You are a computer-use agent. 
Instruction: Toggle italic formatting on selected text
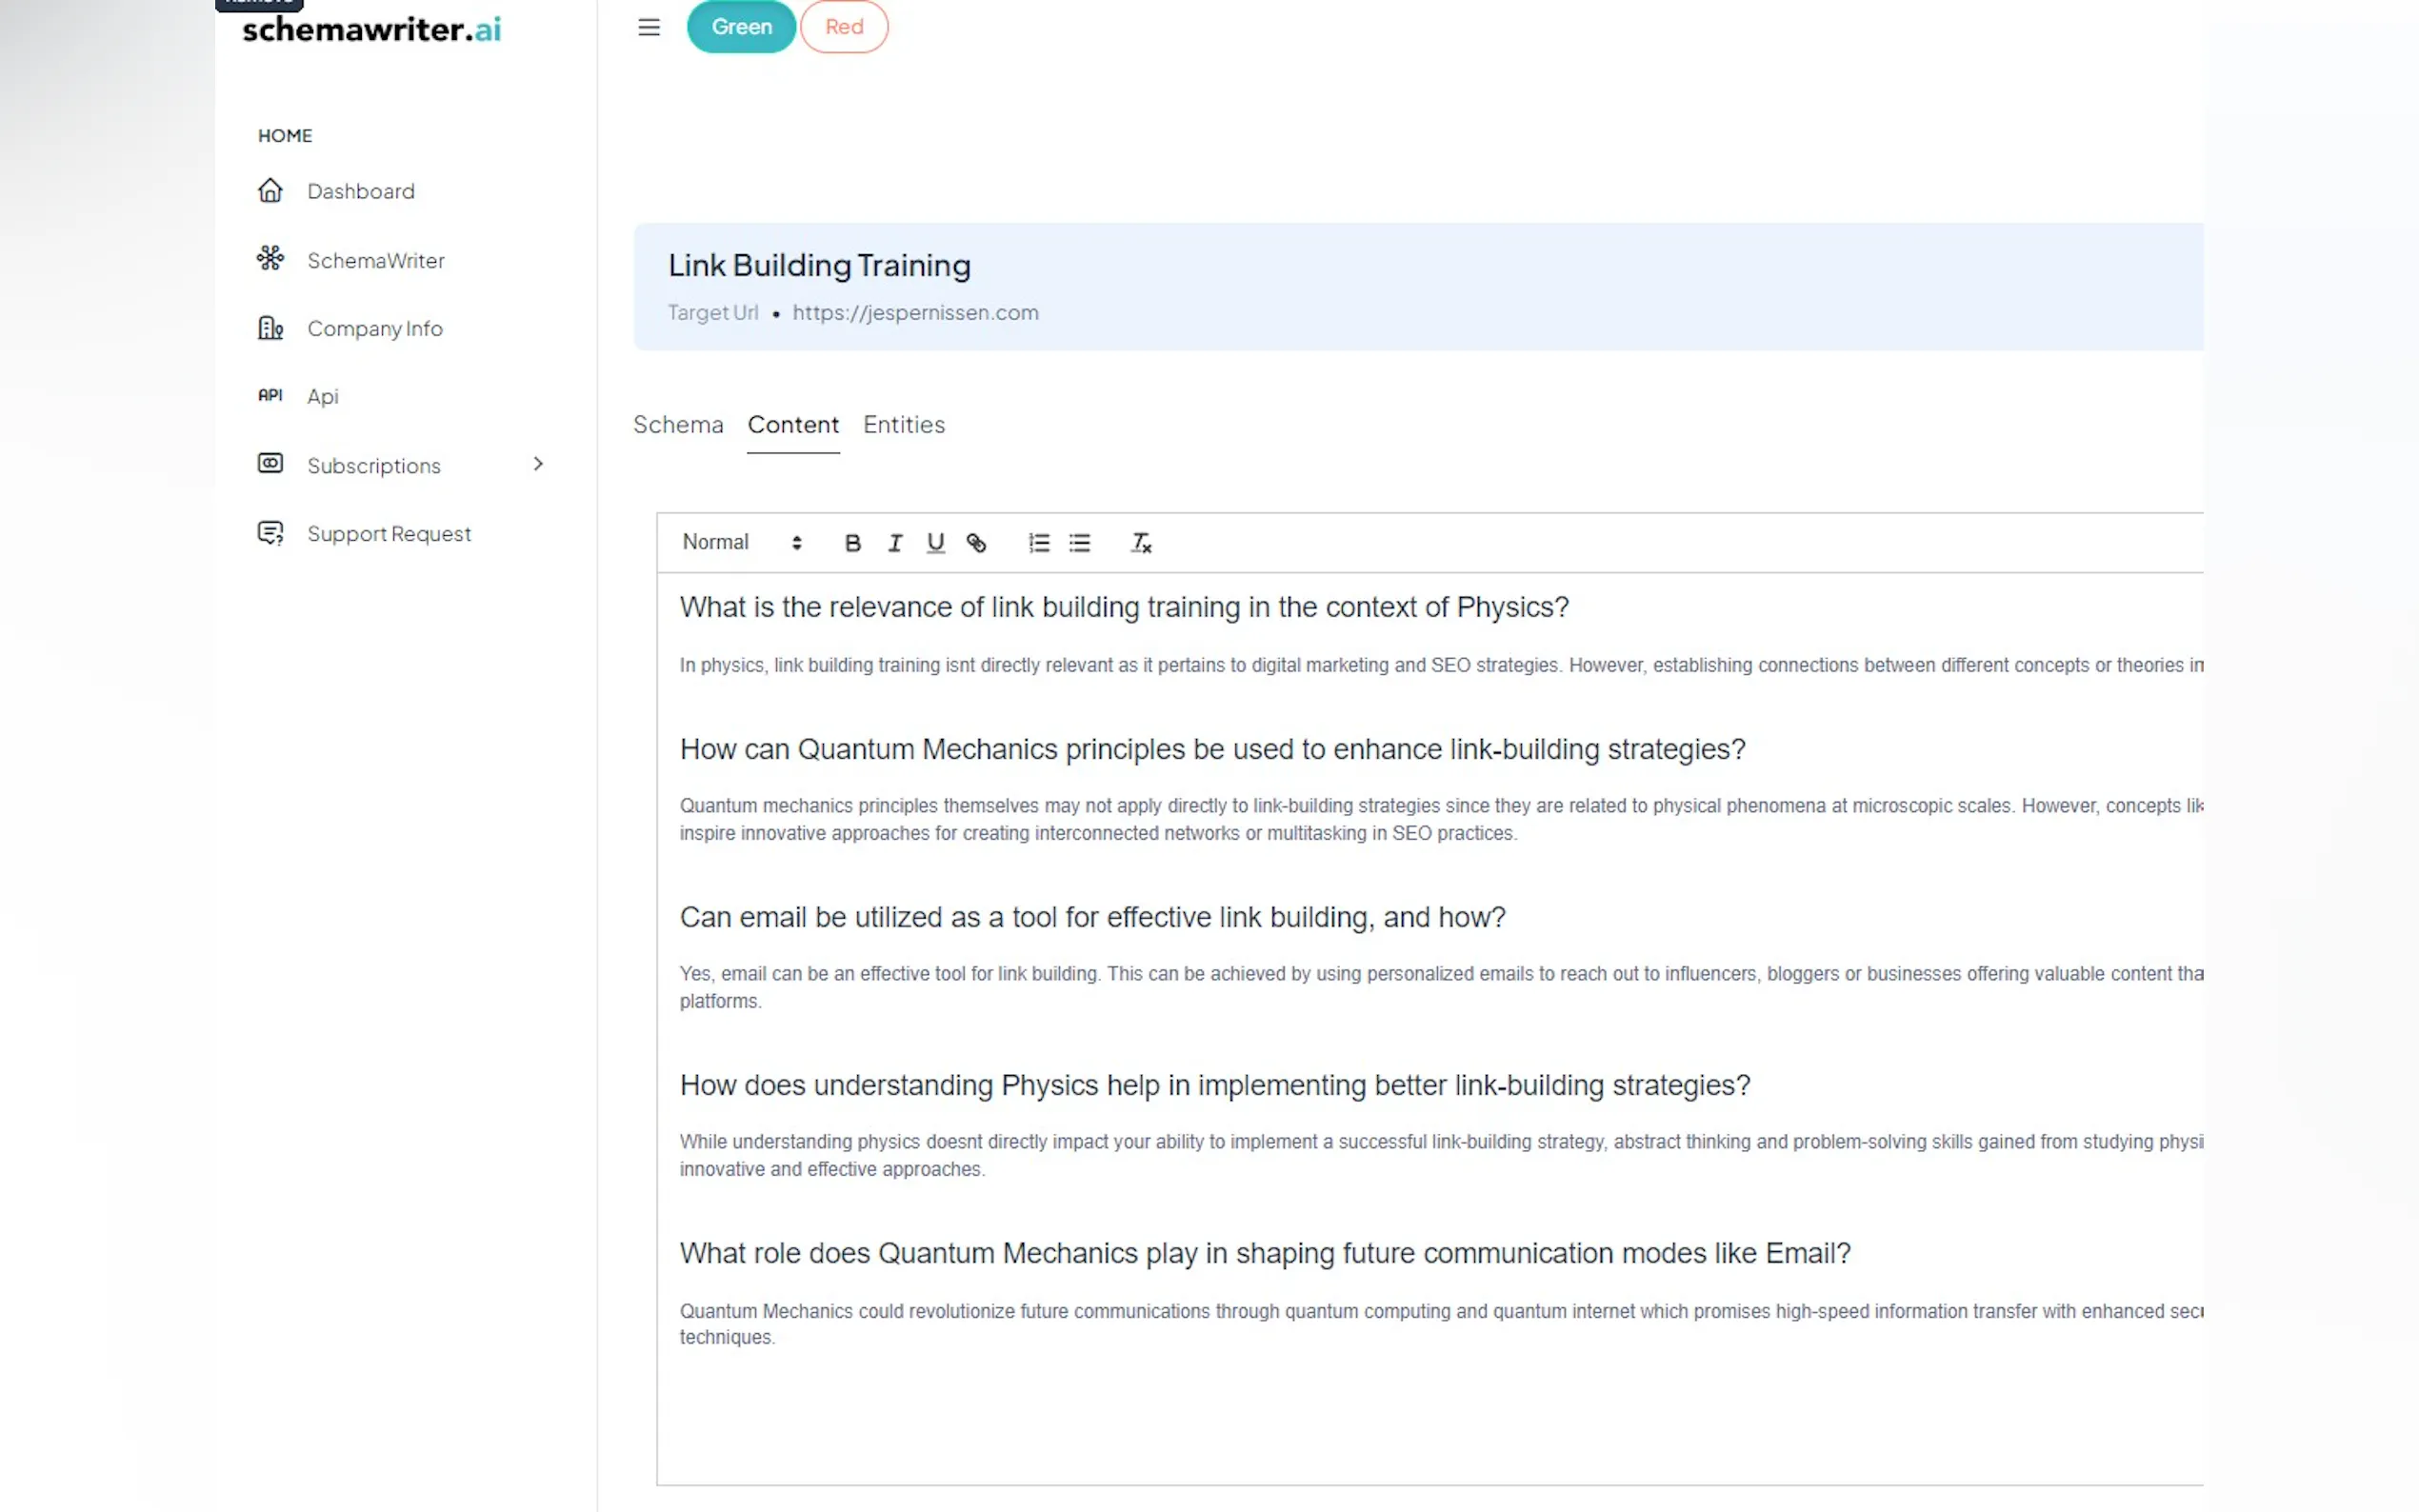tap(894, 542)
